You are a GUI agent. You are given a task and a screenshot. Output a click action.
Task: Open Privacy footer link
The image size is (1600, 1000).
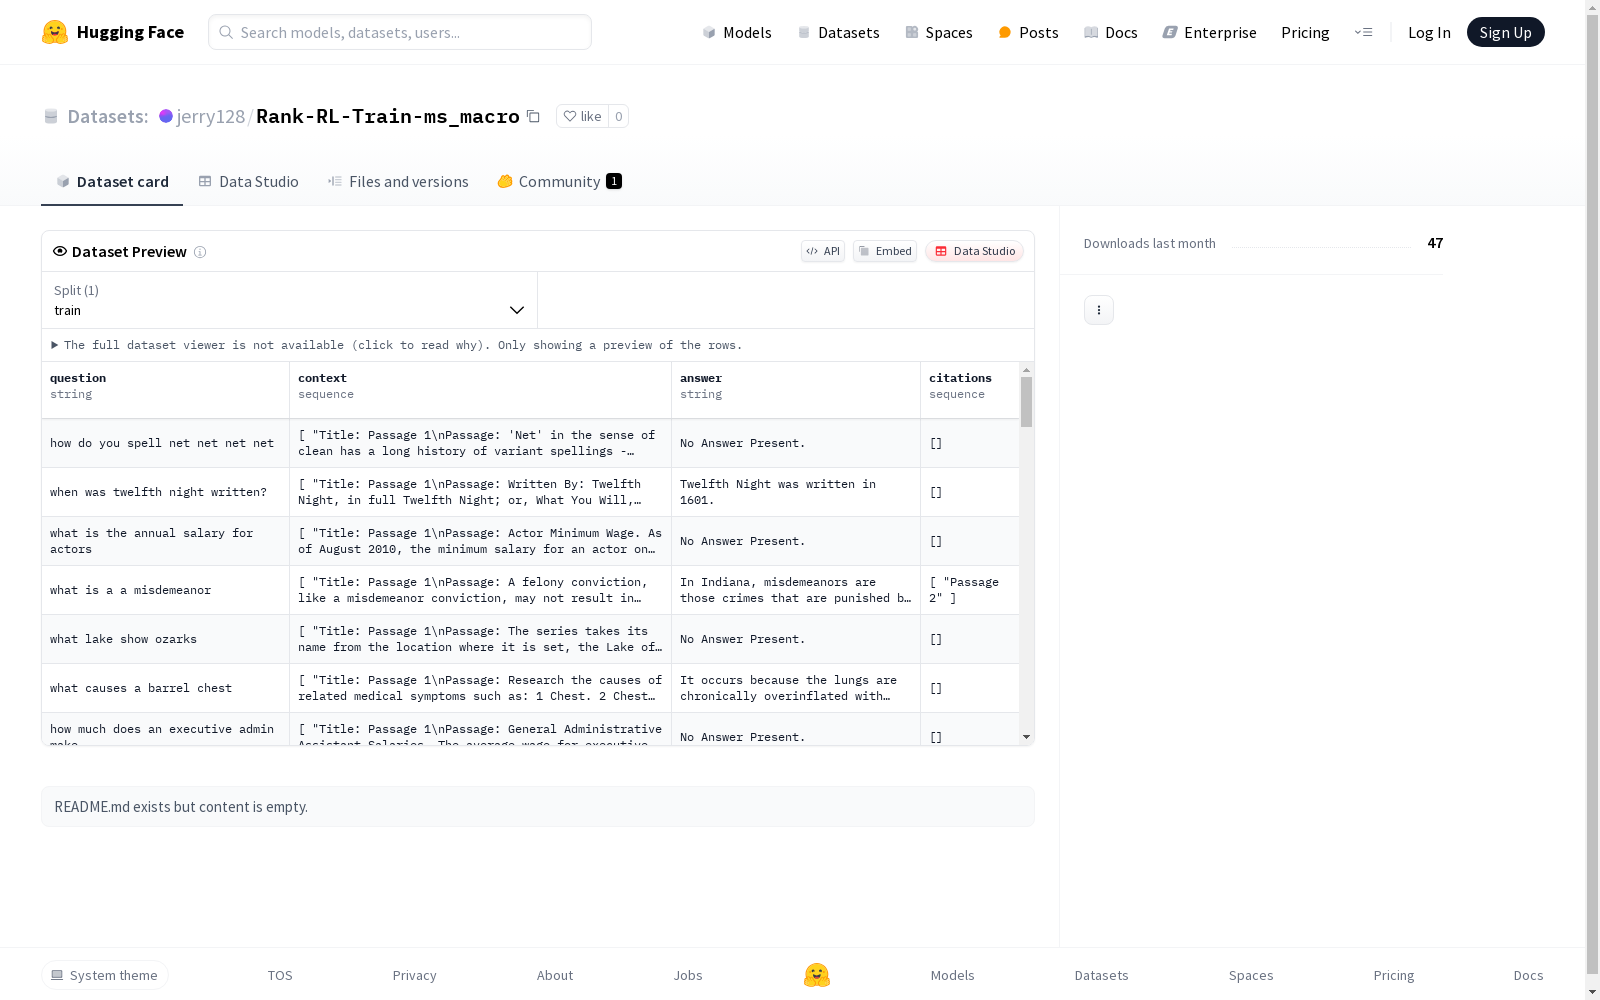click(415, 975)
